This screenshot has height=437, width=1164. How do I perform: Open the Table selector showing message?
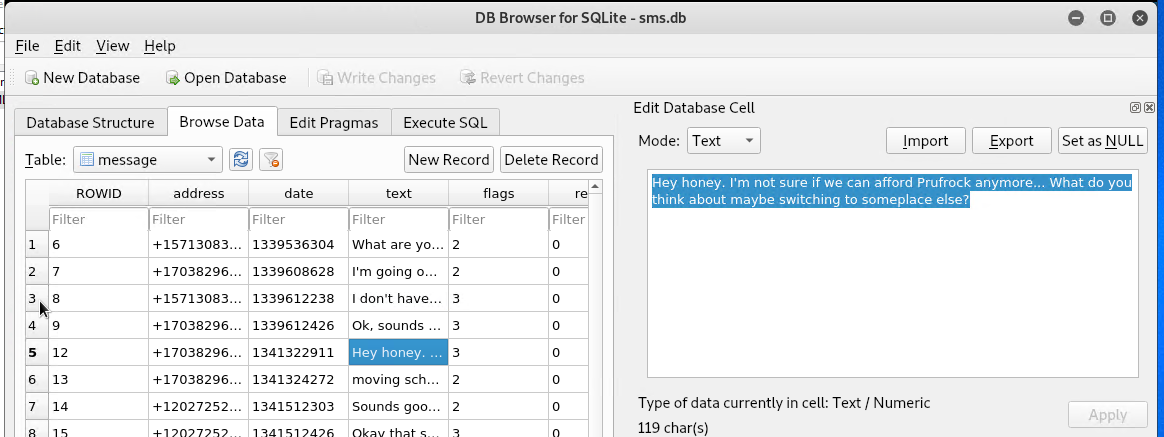(148, 160)
